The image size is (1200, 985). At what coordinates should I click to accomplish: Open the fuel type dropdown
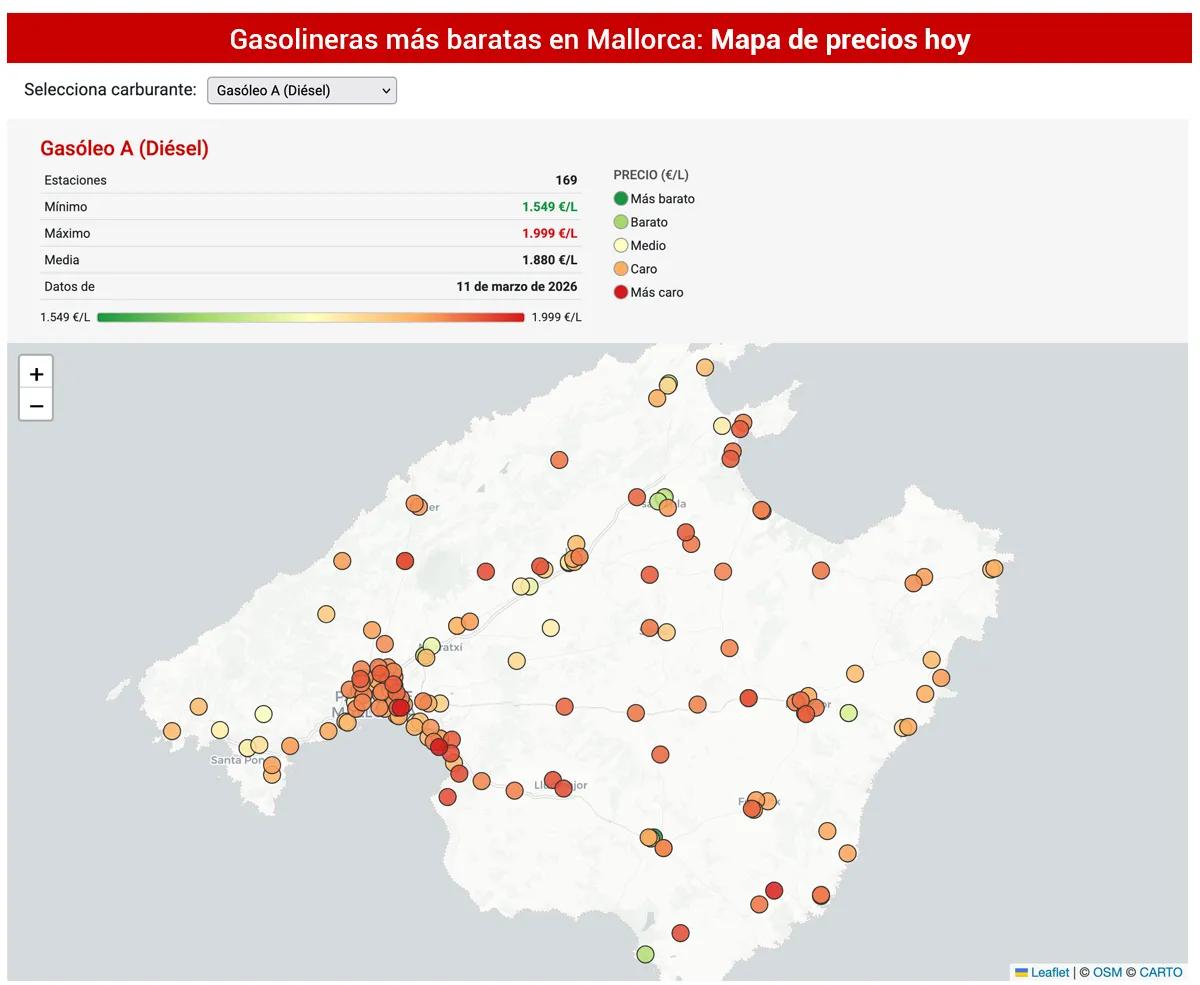pos(301,90)
